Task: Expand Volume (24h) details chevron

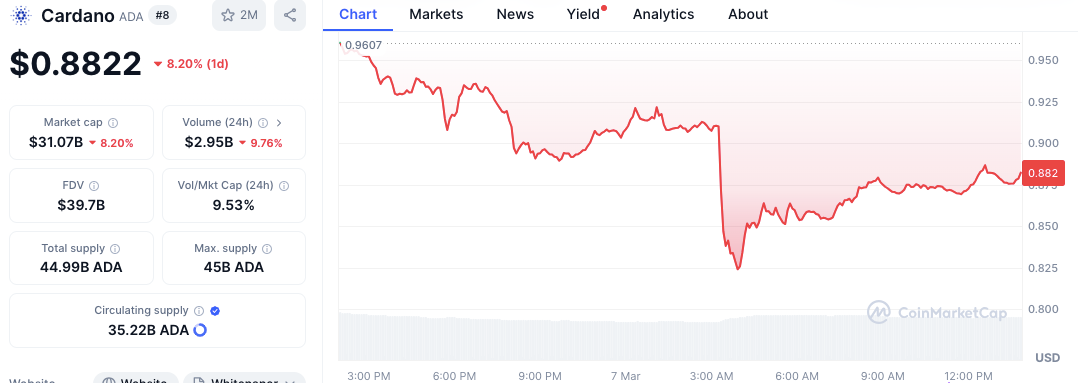Action: (278, 123)
